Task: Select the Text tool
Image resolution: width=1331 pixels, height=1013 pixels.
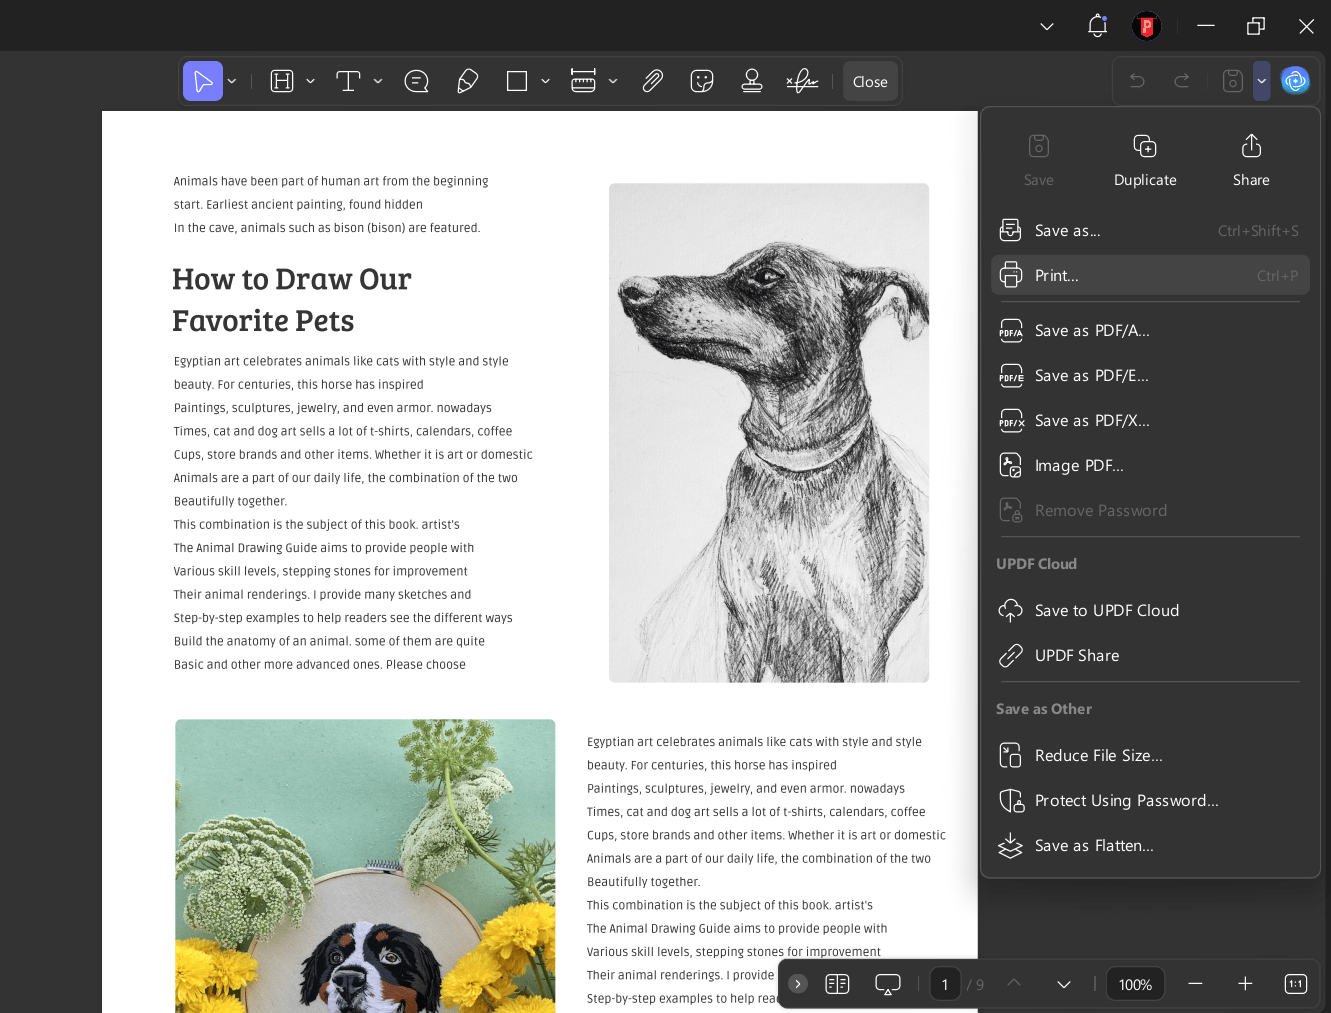Action: pos(349,81)
